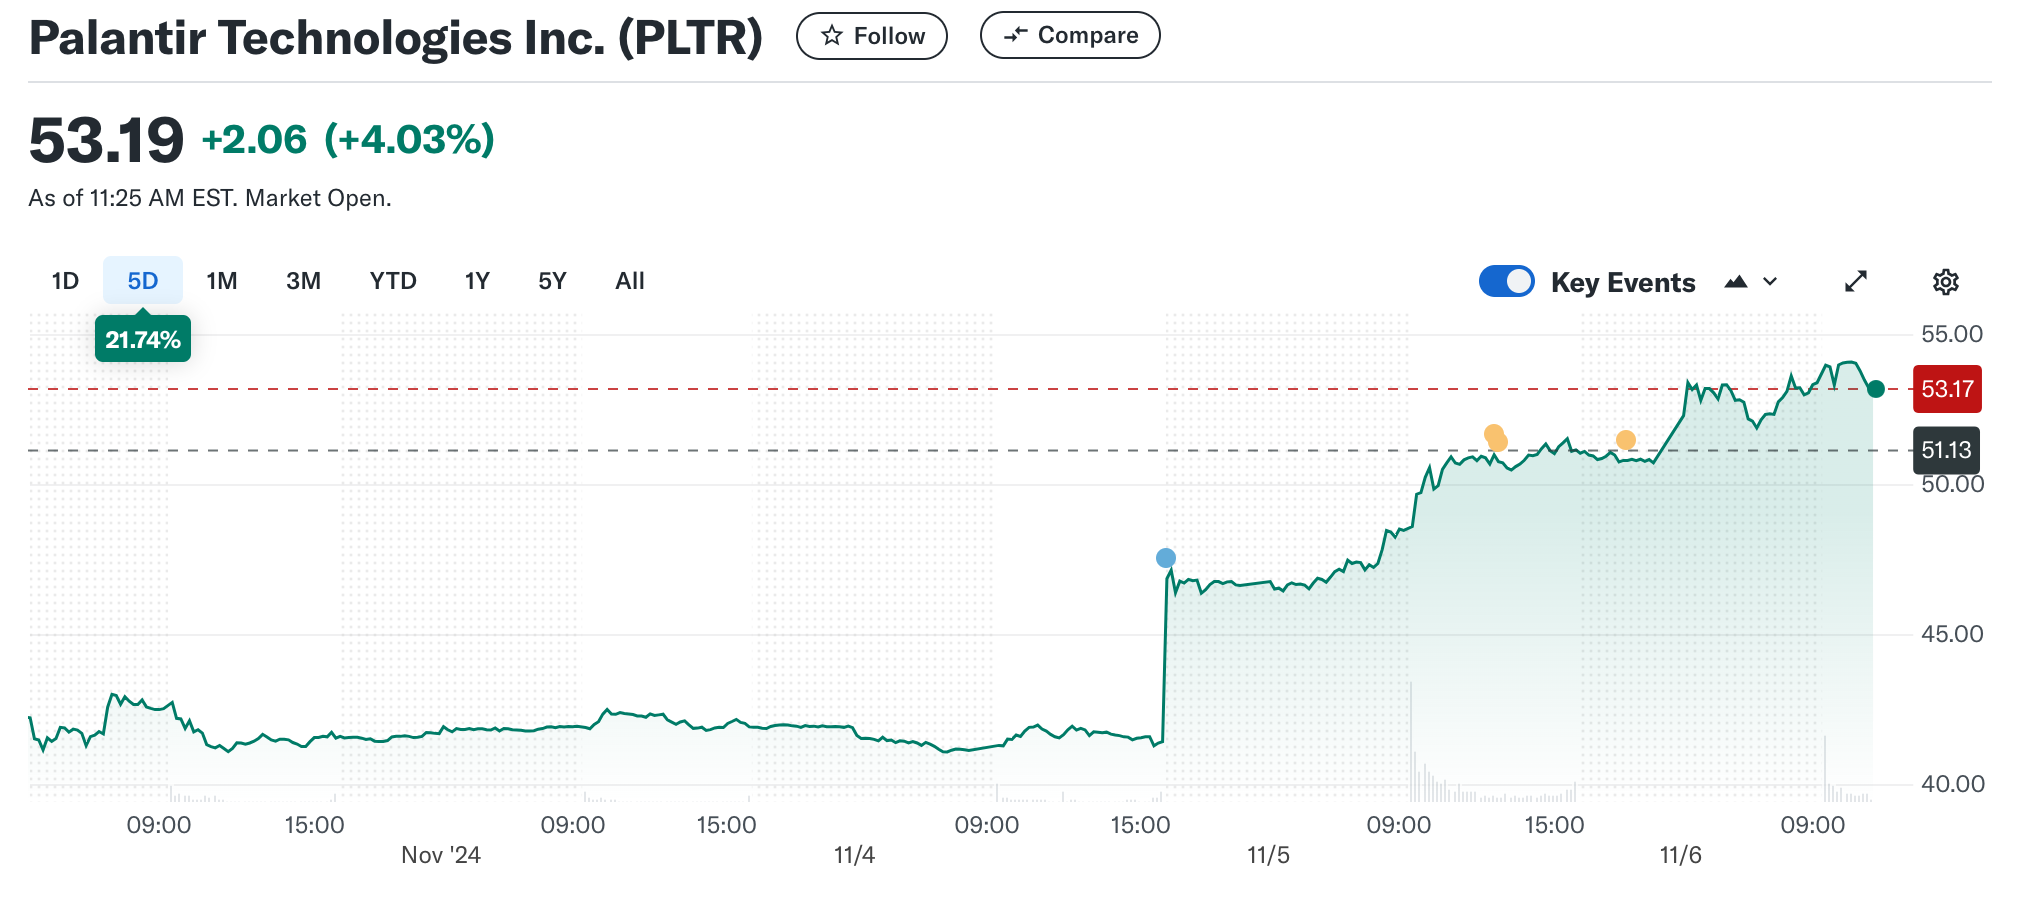Screen dimensions: 2038x900
Task: View the 1Y time range
Action: tap(477, 281)
